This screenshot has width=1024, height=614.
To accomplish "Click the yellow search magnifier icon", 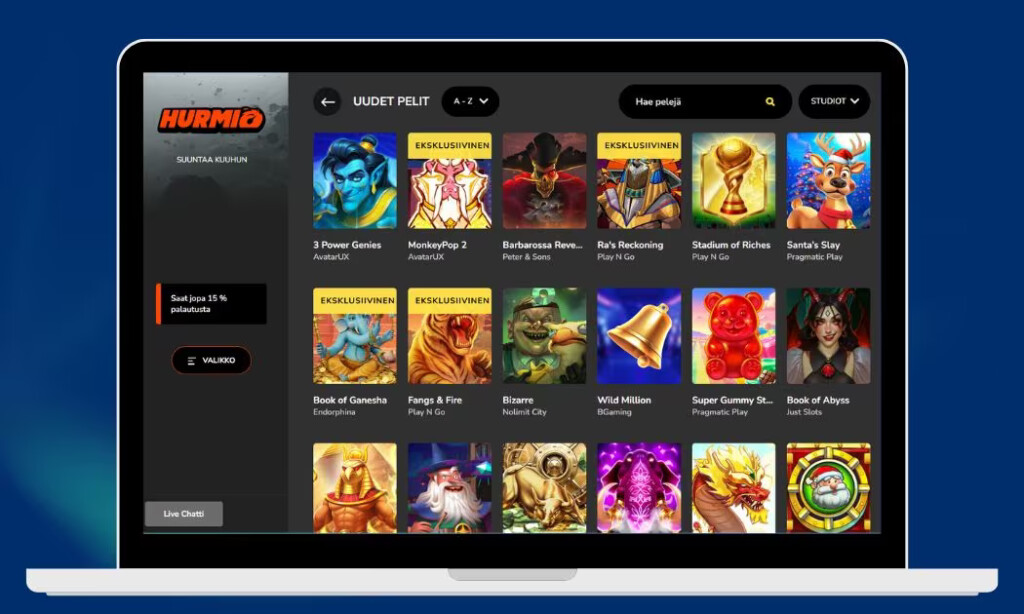I will 770,102.
